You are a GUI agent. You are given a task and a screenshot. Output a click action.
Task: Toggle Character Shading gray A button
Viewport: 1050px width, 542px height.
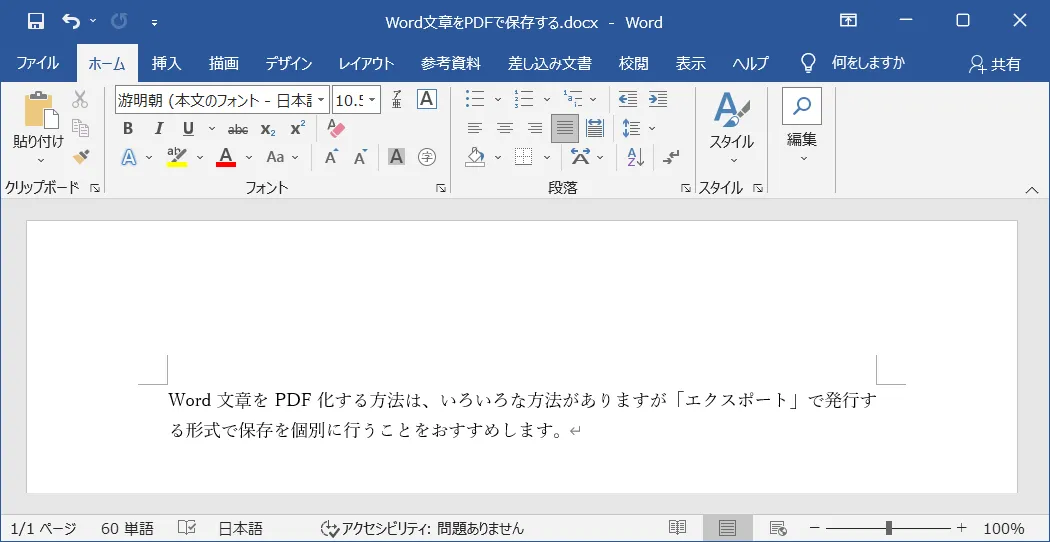pyautogui.click(x=396, y=157)
